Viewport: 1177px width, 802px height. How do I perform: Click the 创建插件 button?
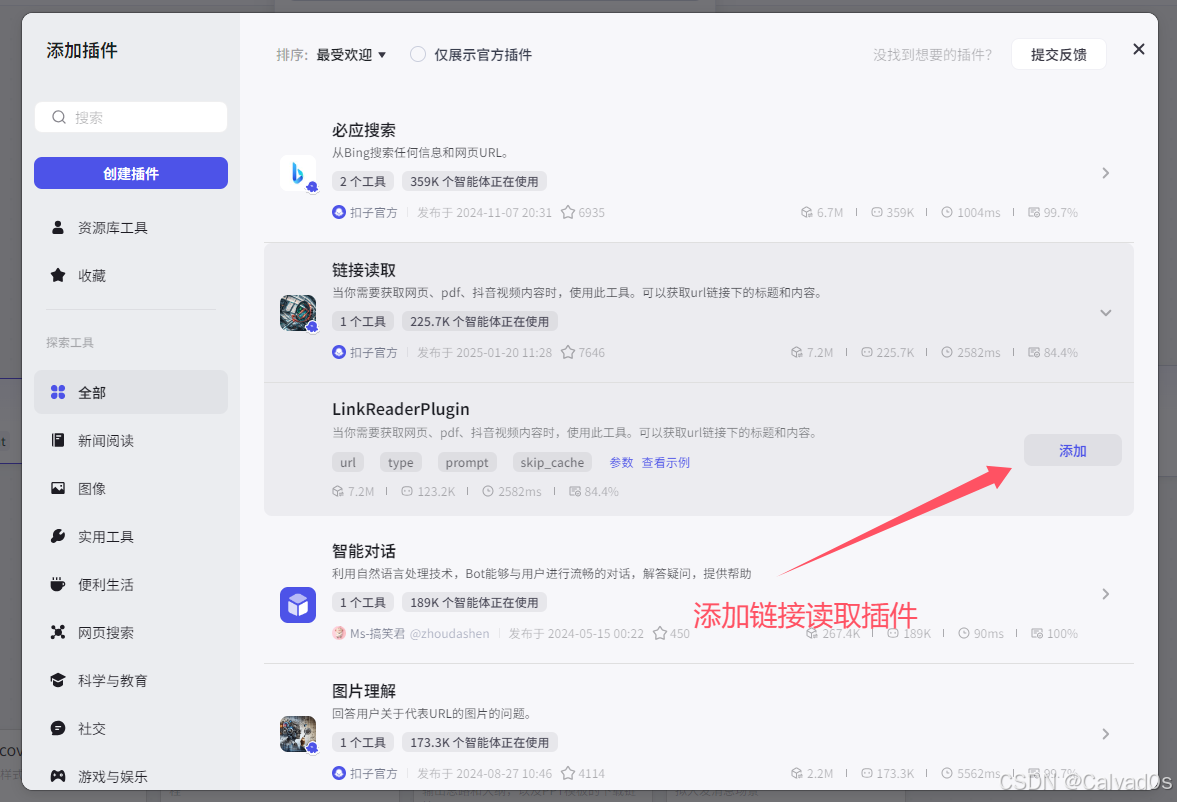(131, 173)
